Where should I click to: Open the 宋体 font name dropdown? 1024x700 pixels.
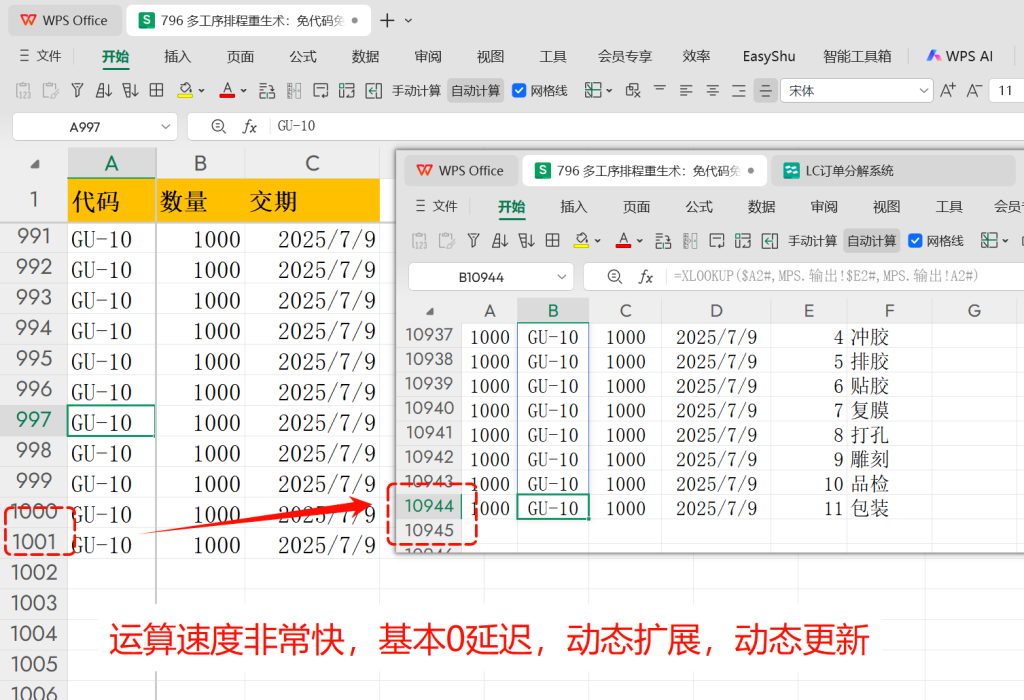923,91
